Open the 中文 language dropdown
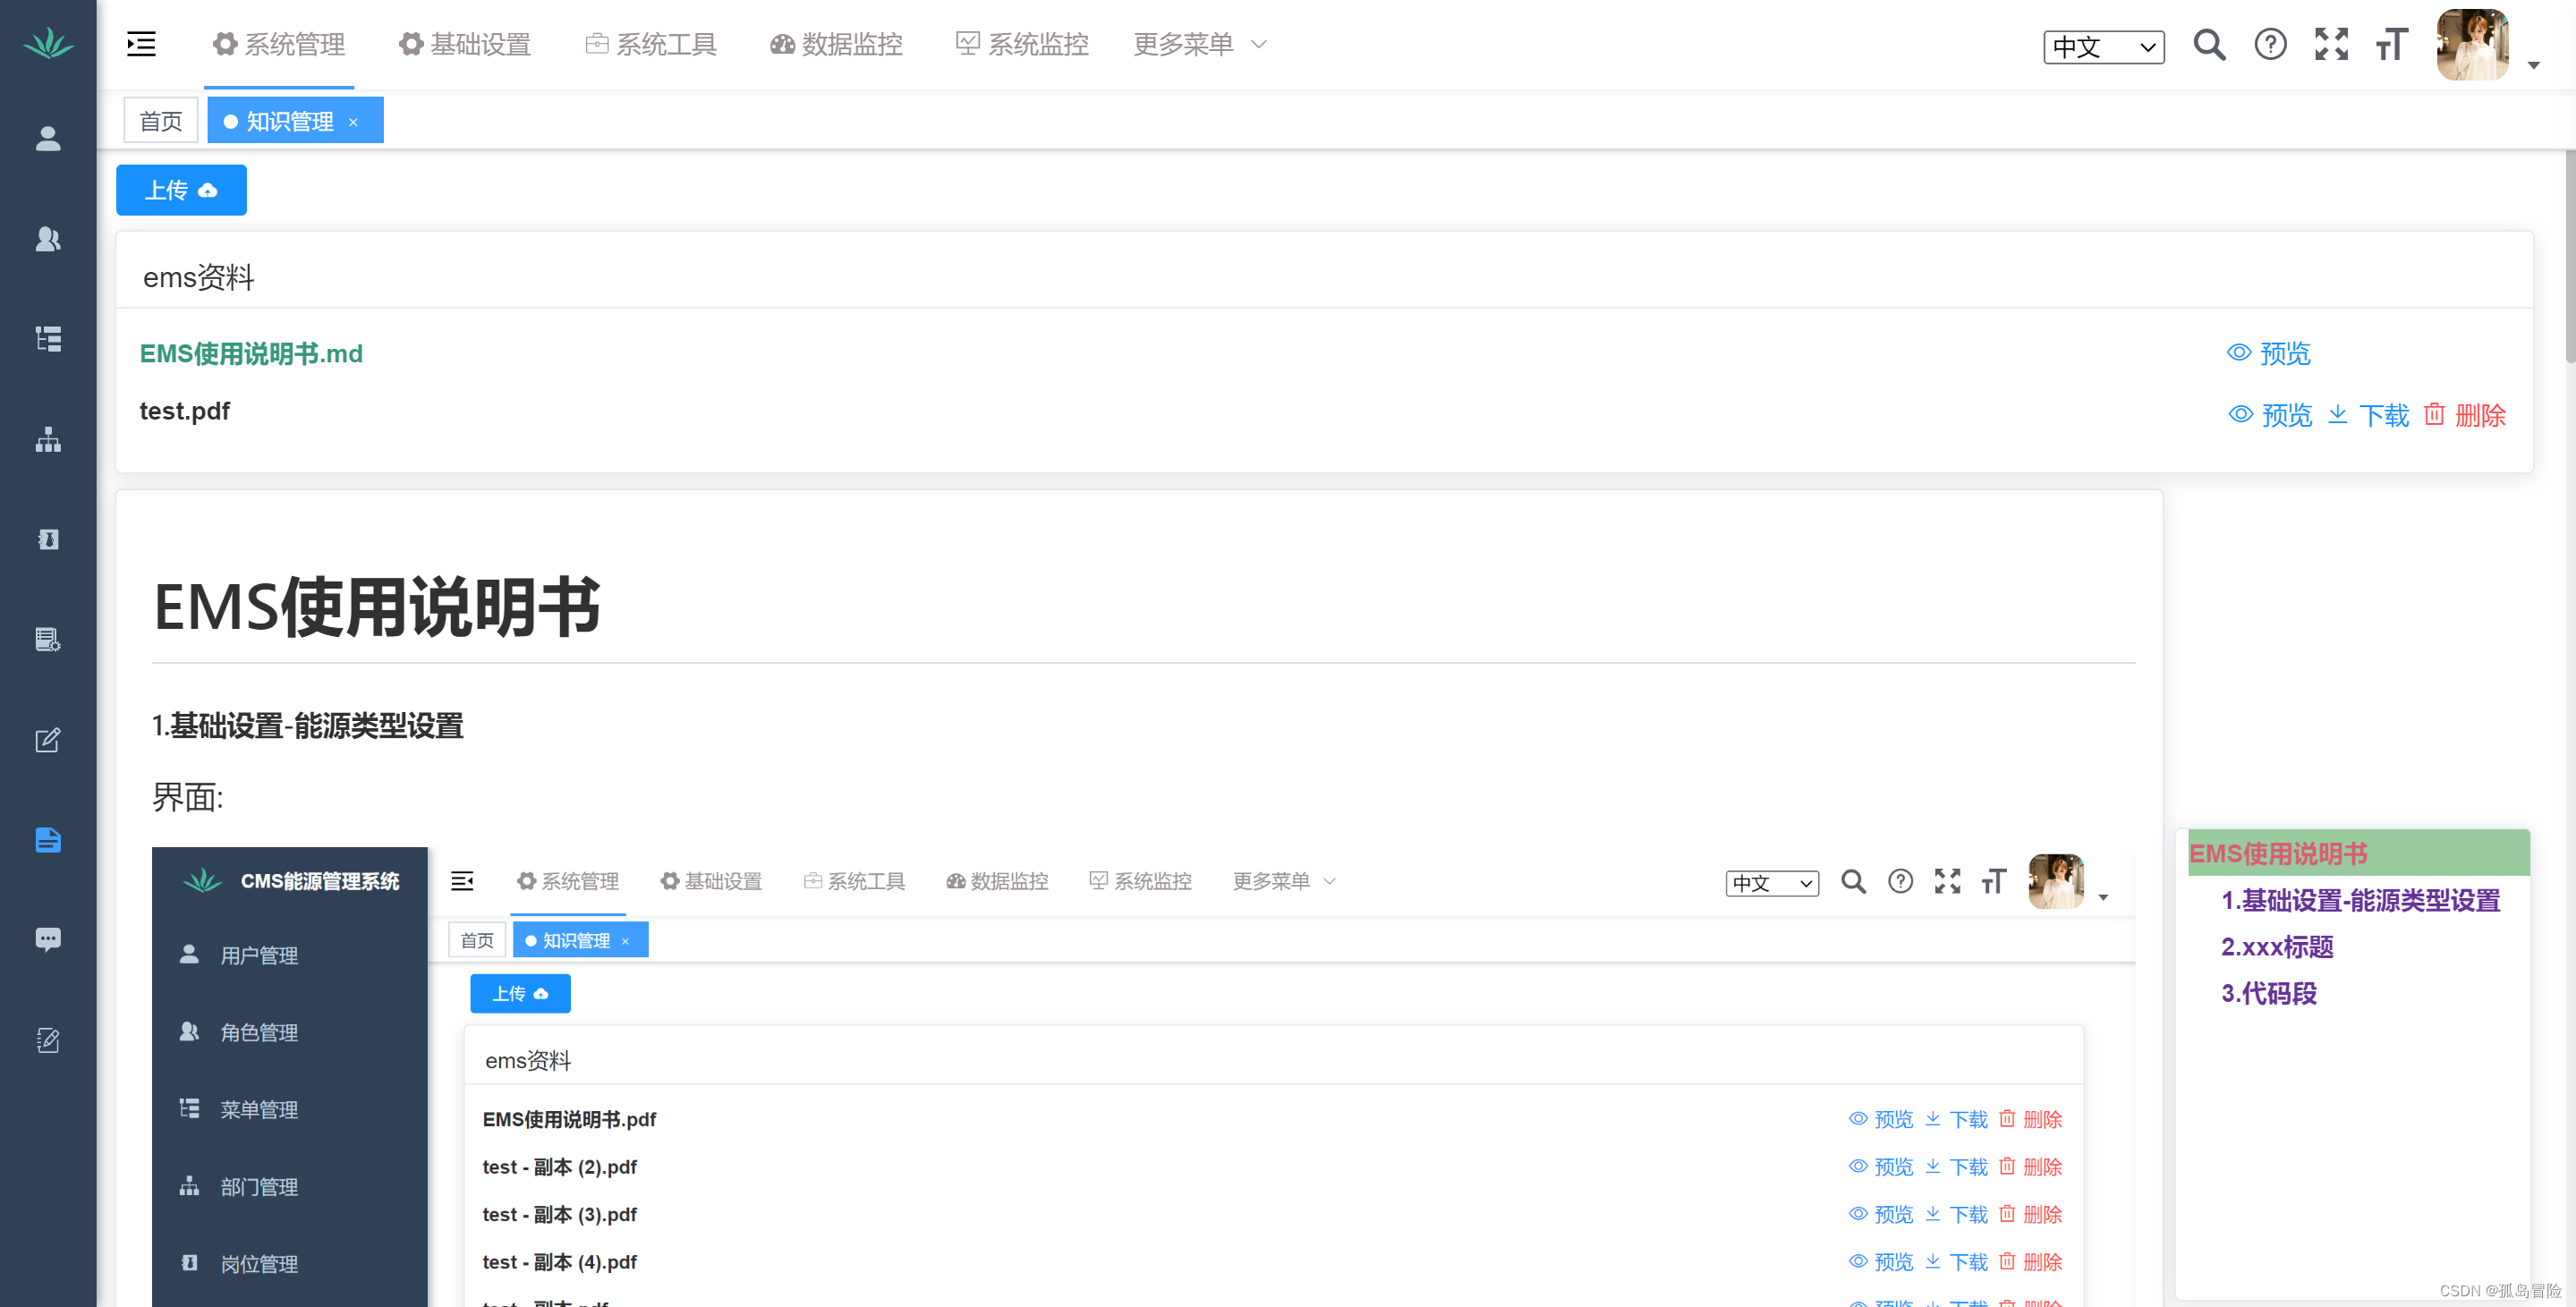The height and width of the screenshot is (1307, 2576). tap(2103, 47)
